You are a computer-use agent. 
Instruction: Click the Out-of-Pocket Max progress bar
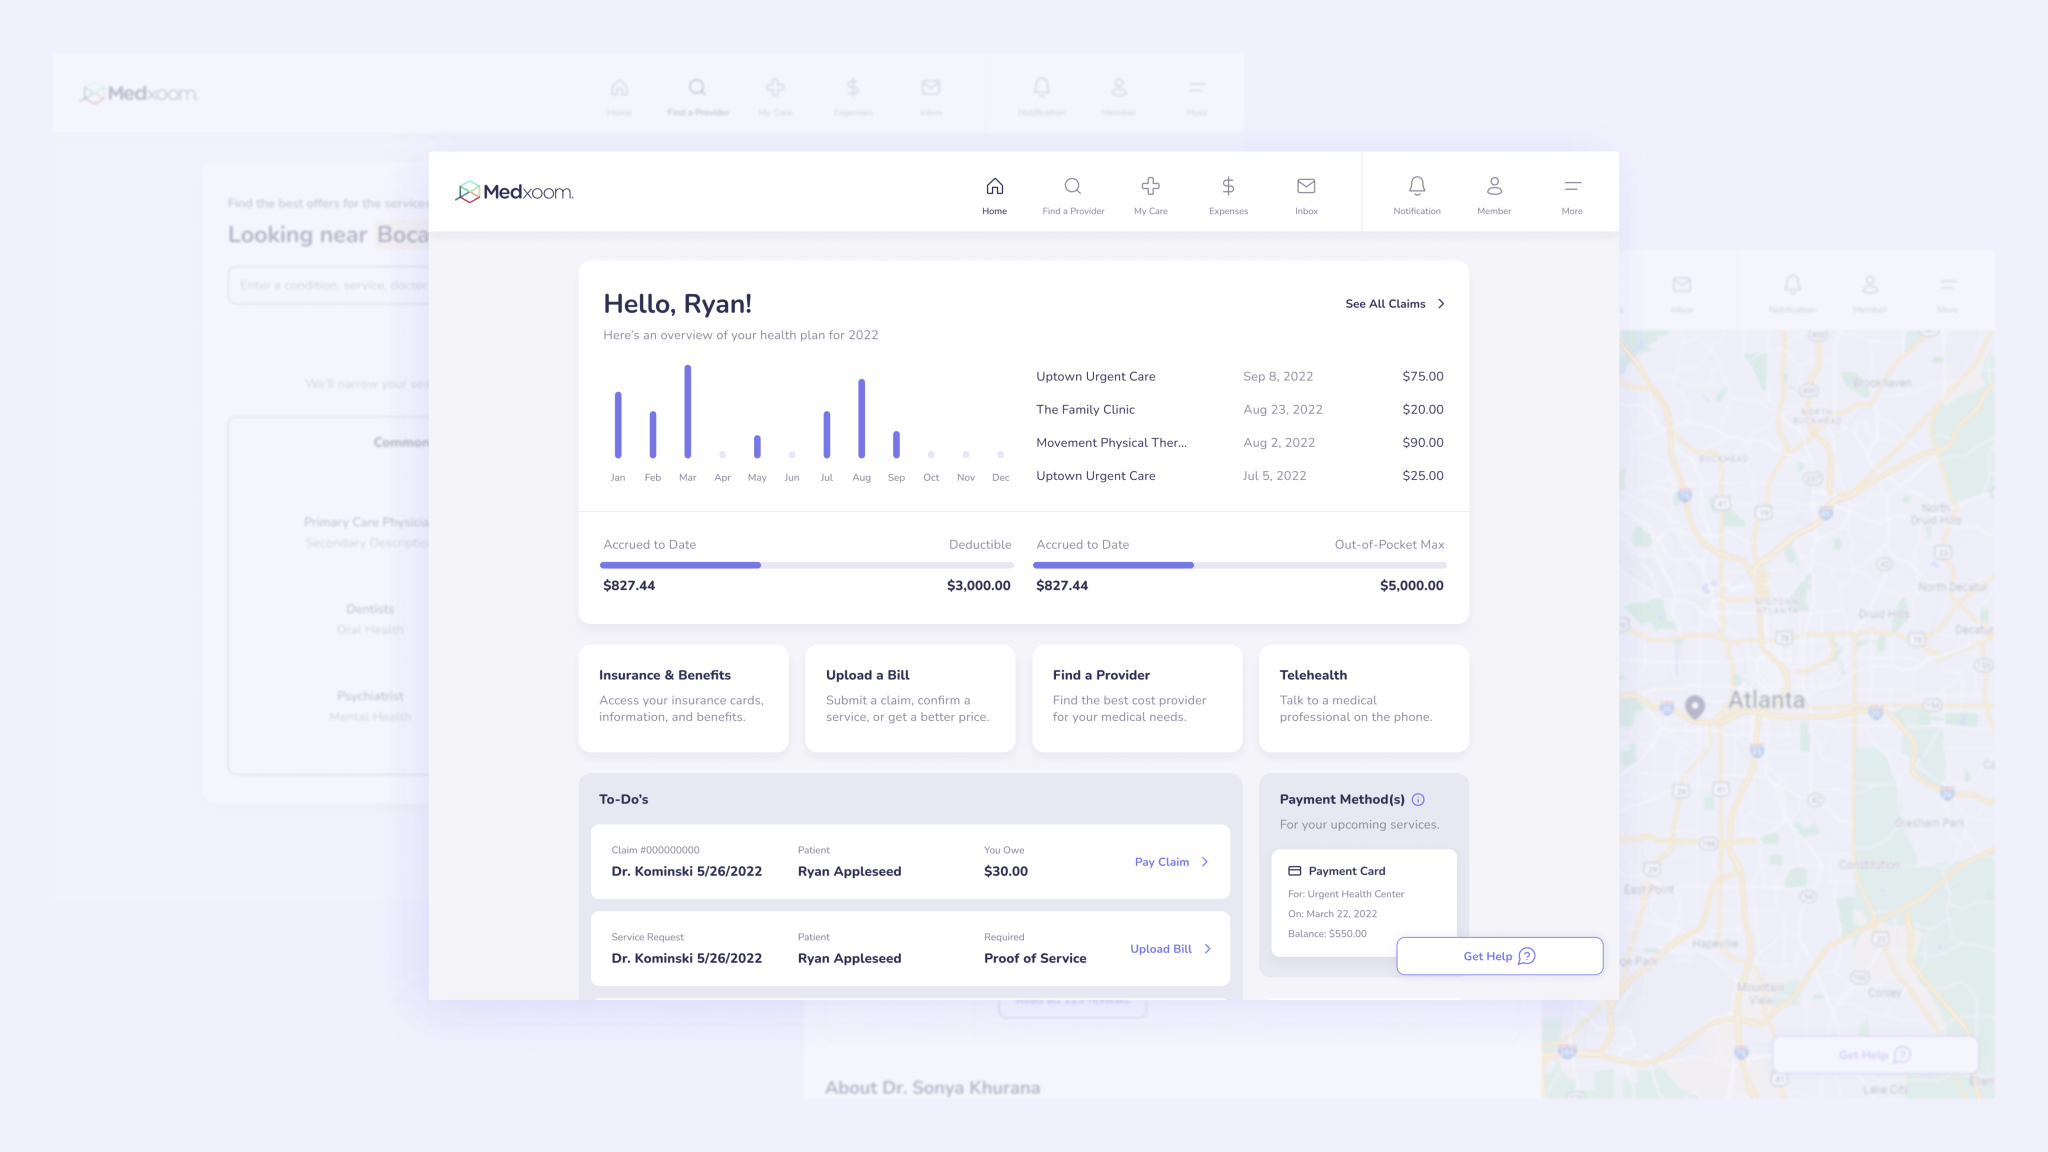1240,565
